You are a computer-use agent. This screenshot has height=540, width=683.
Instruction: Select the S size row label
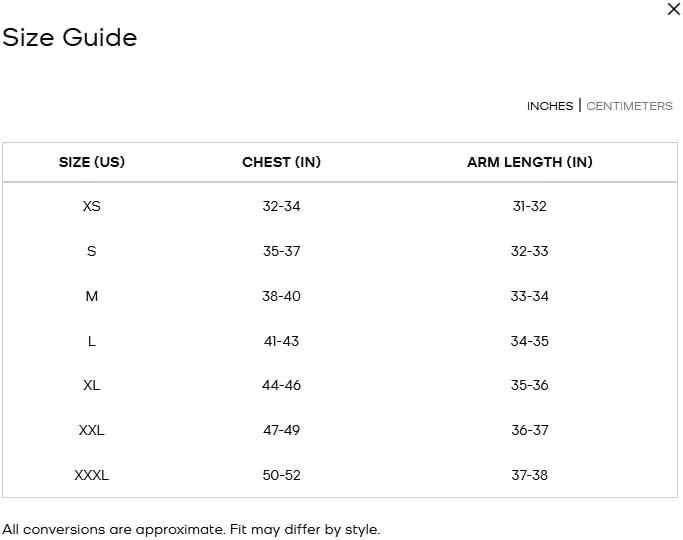click(x=92, y=251)
